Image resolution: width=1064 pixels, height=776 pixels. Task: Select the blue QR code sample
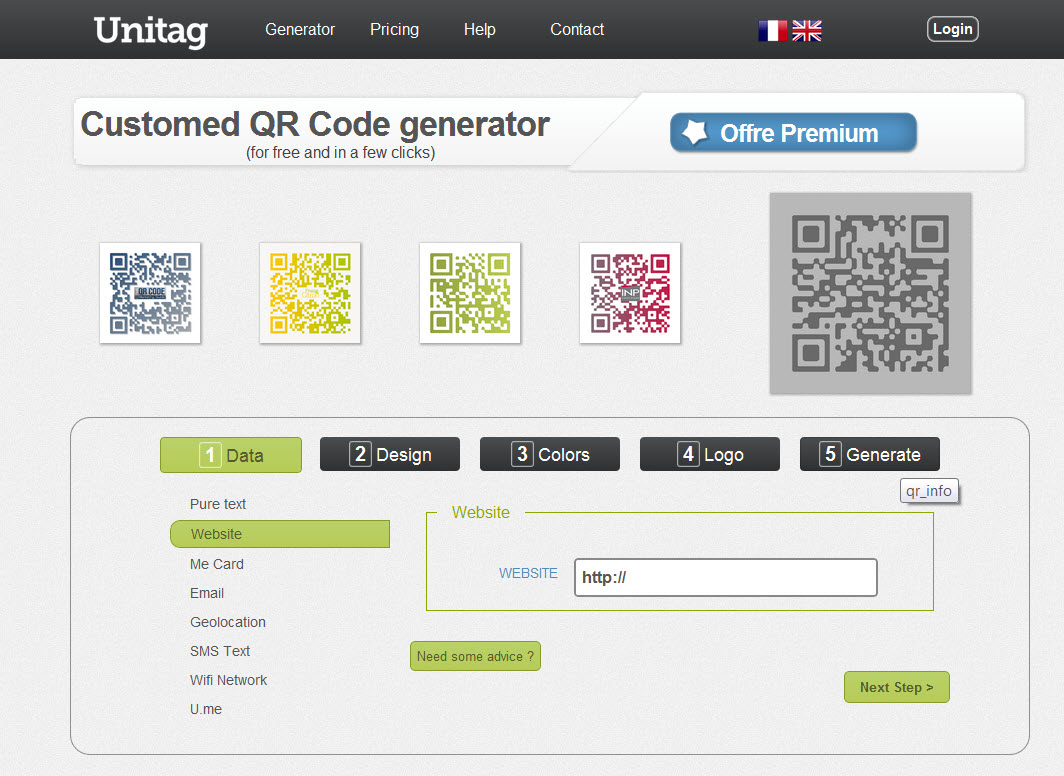(150, 293)
